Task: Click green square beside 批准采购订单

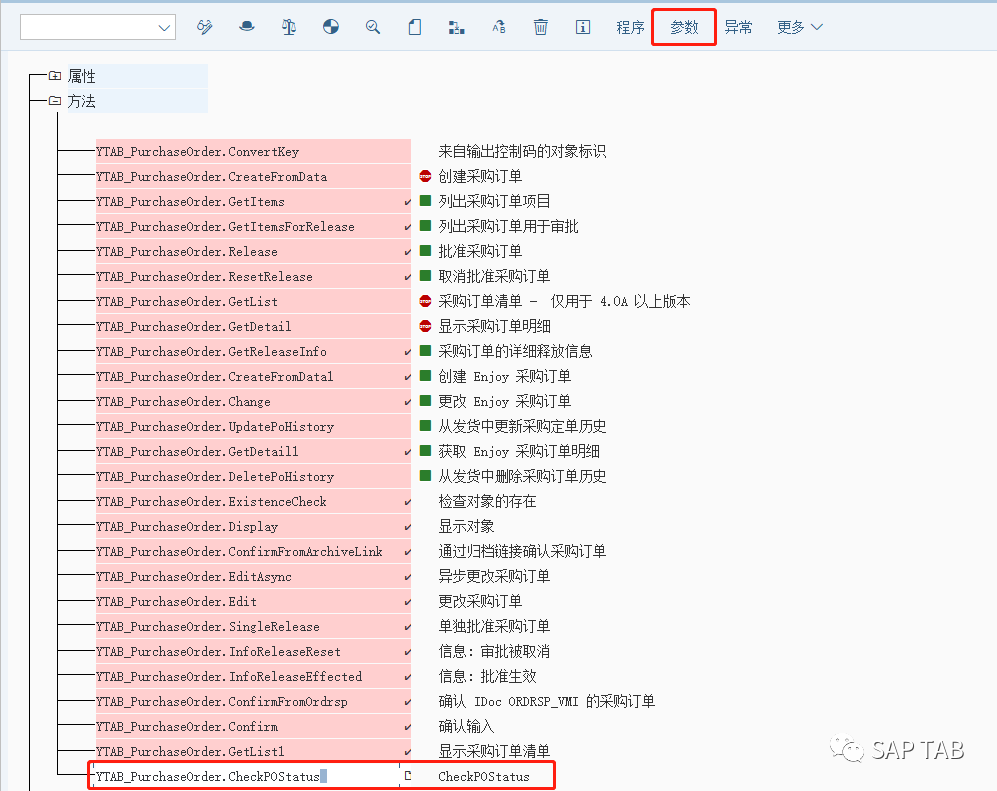Action: pyautogui.click(x=425, y=251)
